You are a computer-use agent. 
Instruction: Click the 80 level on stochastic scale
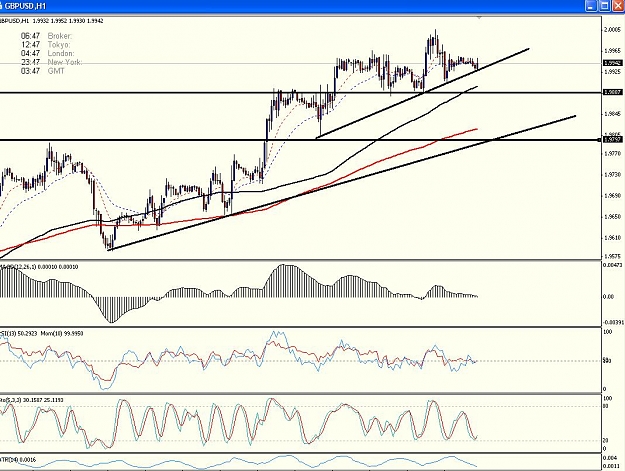pos(607,406)
